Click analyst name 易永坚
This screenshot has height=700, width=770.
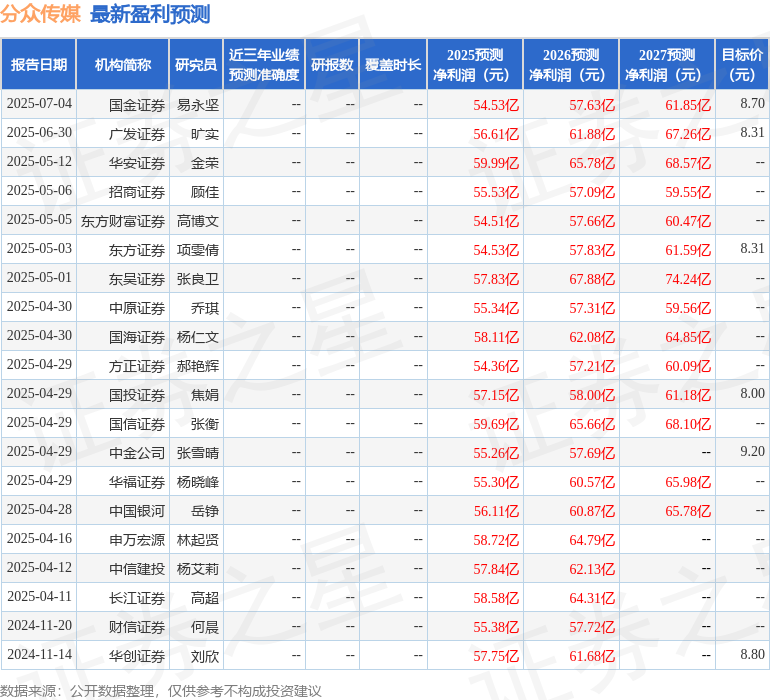pyautogui.click(x=198, y=104)
